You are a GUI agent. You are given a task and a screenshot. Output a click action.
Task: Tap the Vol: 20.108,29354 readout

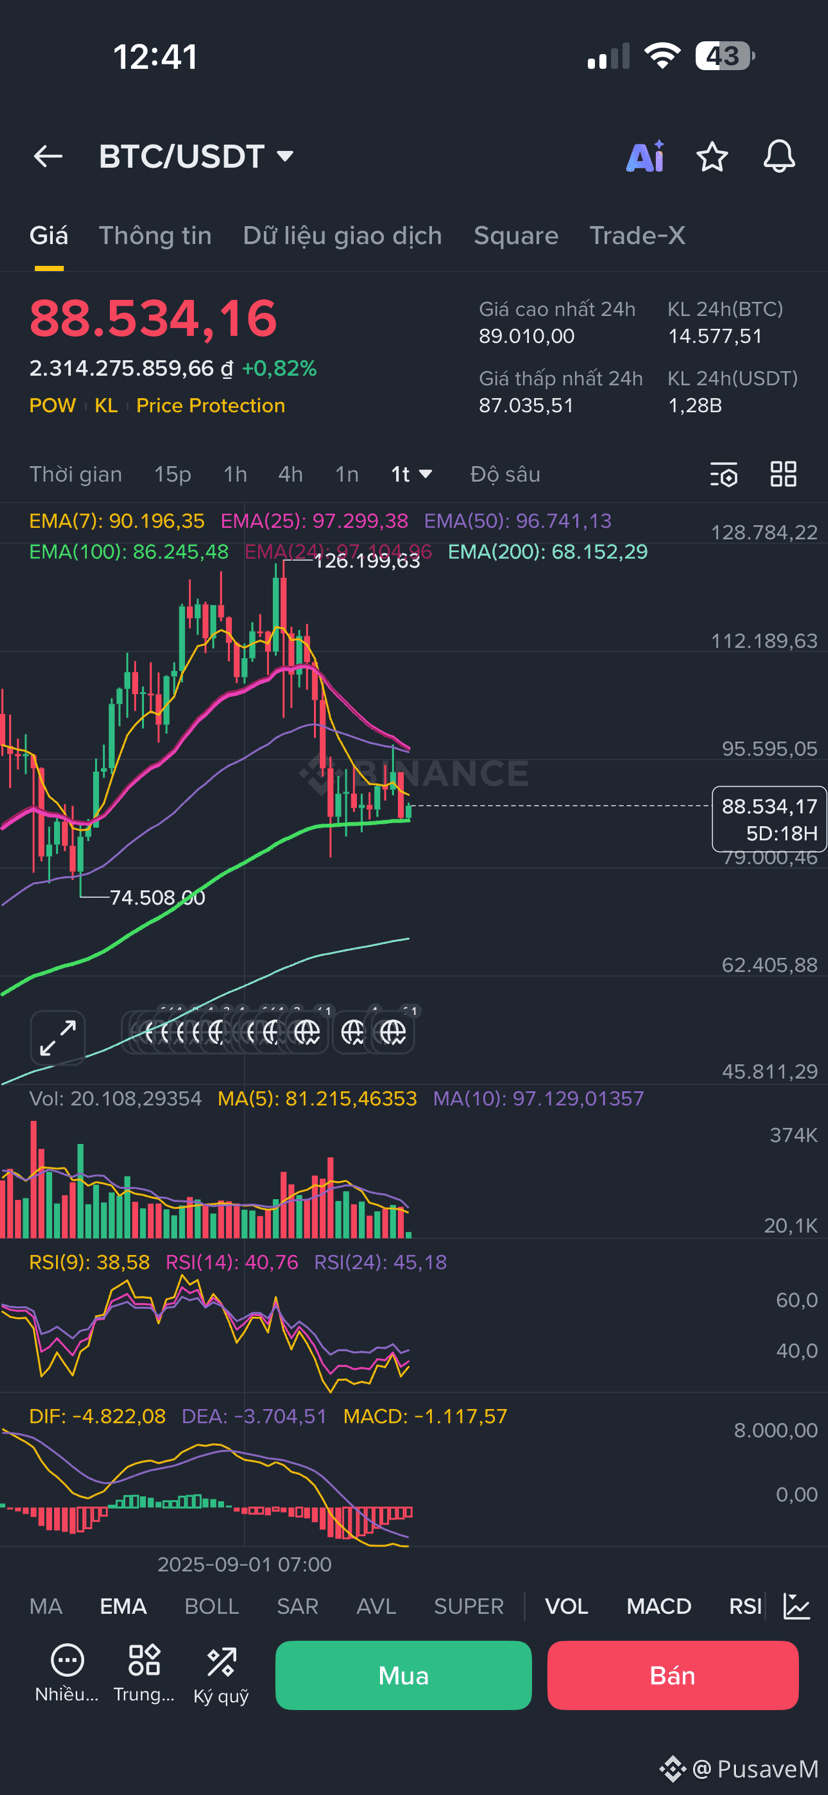coord(115,1098)
